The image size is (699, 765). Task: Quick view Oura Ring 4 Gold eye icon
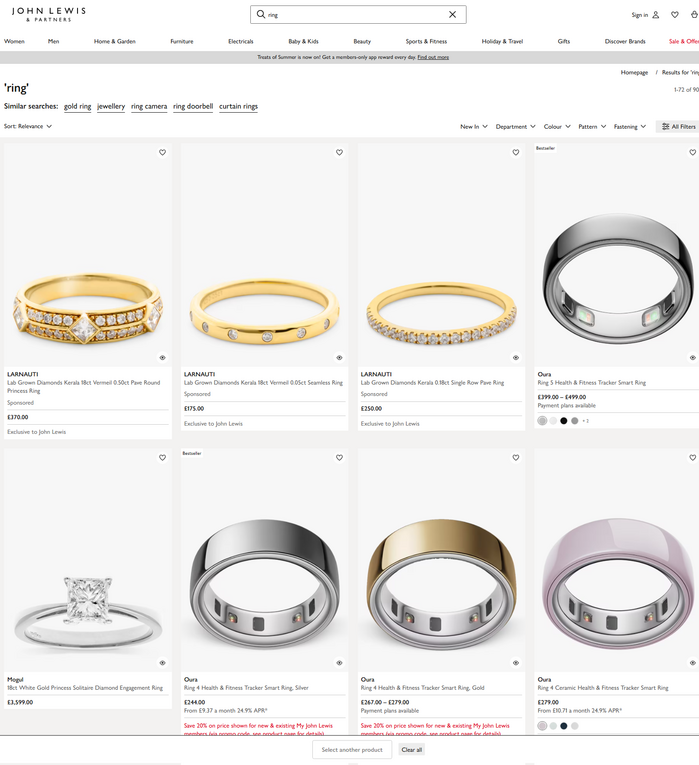(516, 663)
